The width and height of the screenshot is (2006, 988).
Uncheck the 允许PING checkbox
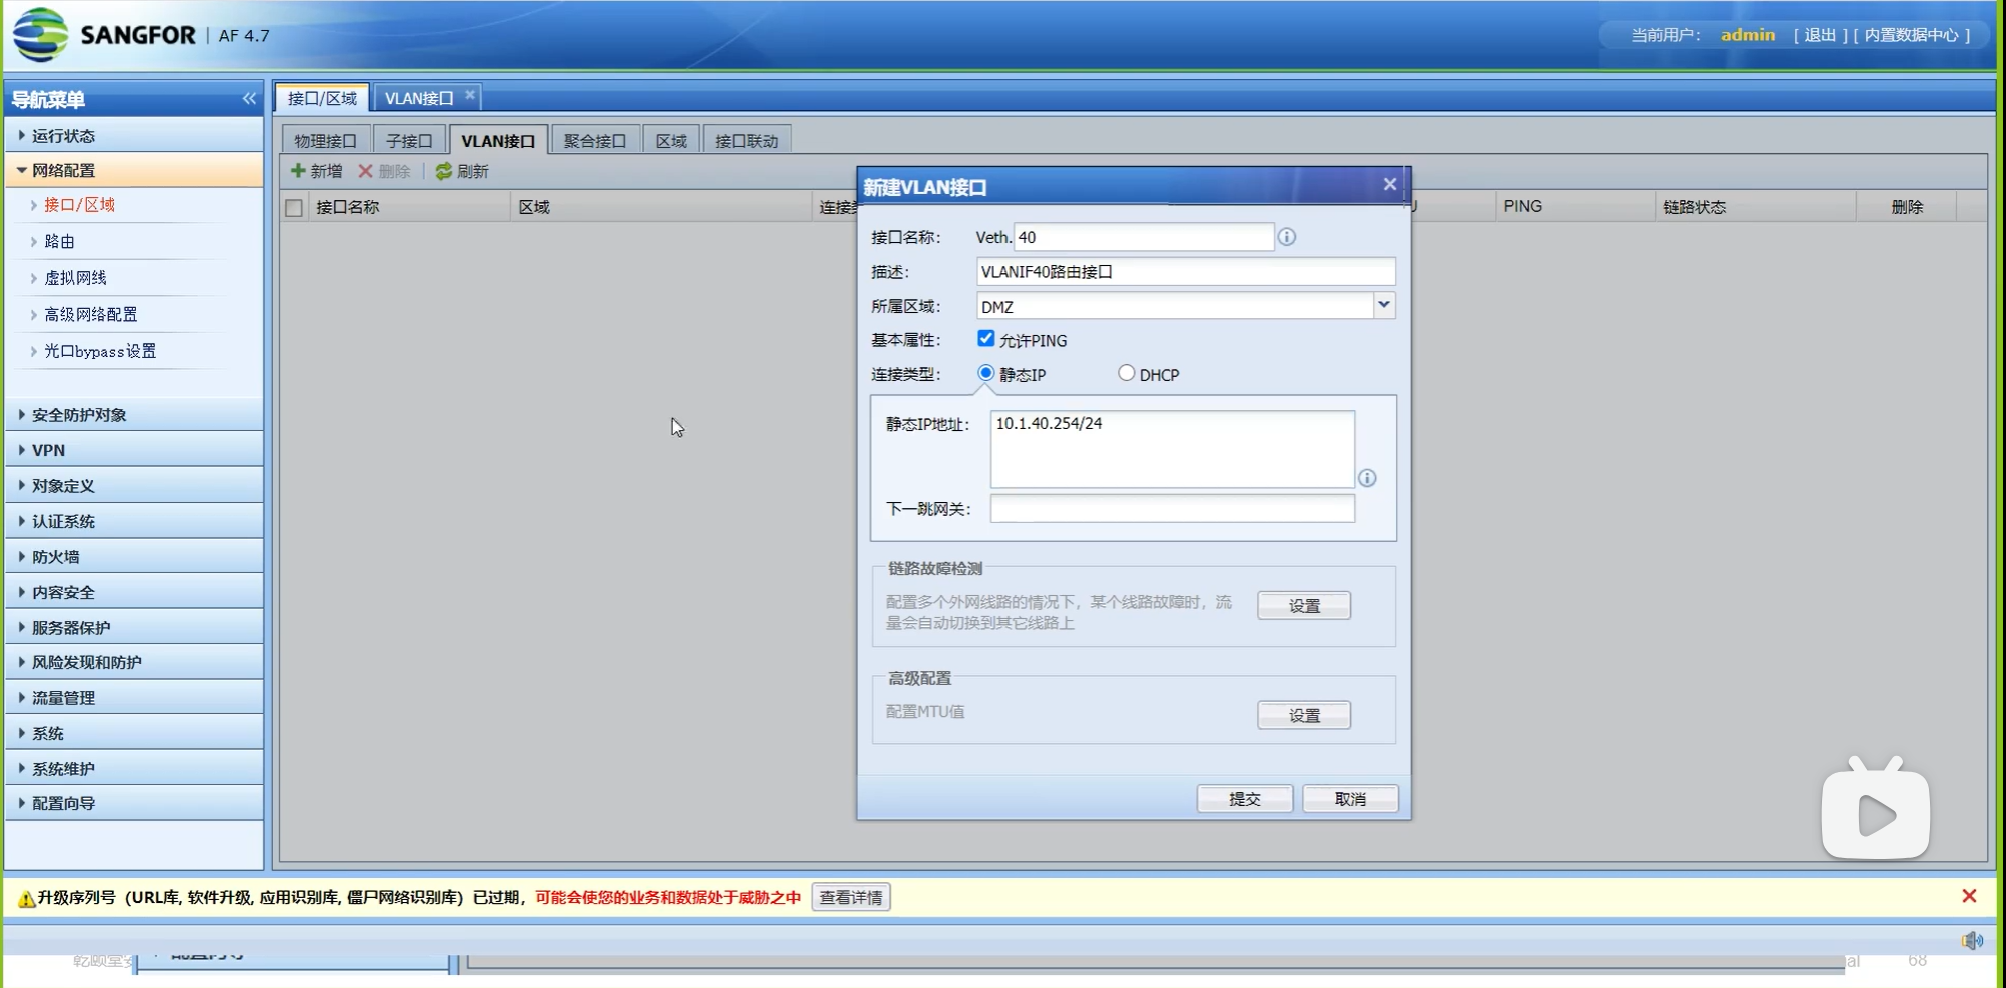[985, 338]
